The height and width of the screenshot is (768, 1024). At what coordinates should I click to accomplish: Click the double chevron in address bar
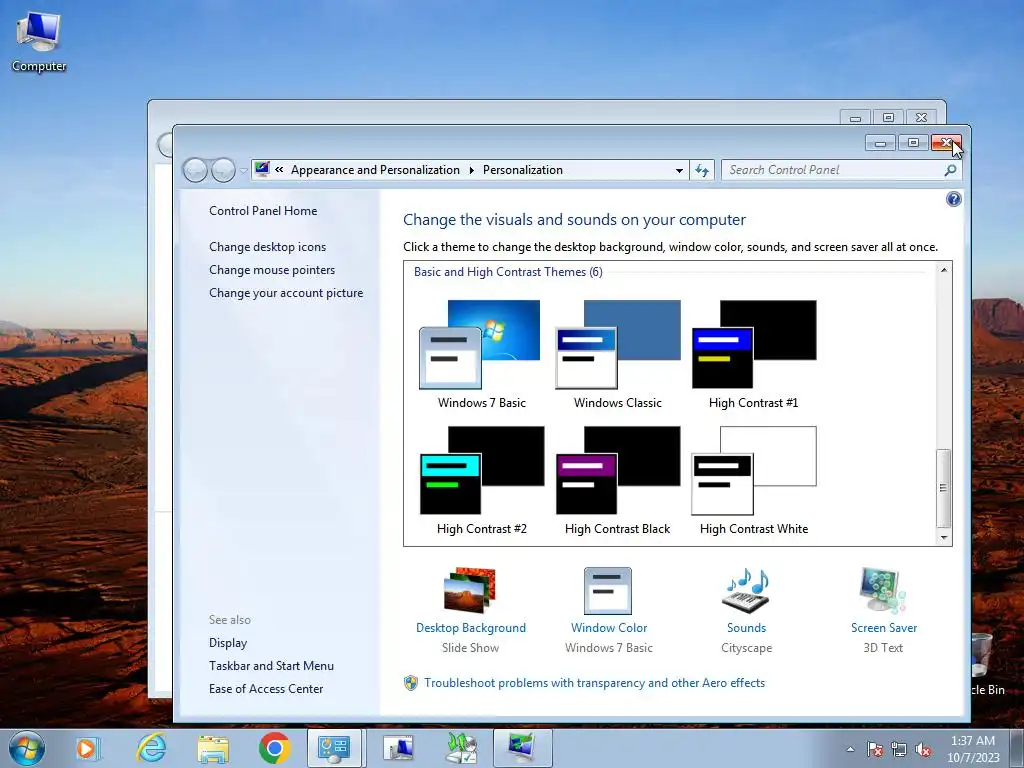point(280,170)
